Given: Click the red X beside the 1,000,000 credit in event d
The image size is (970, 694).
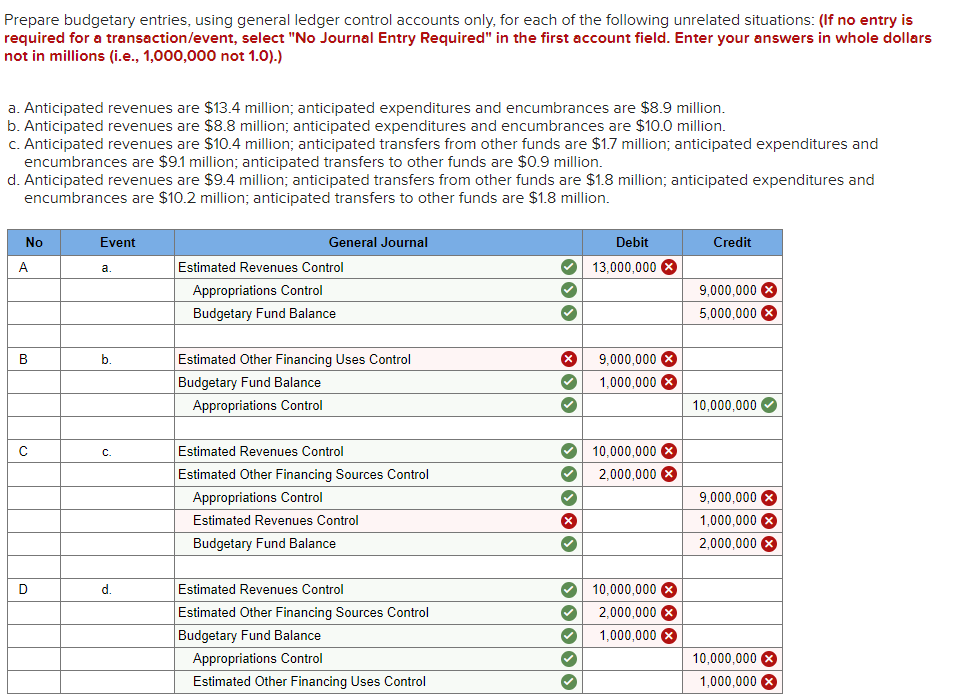Looking at the screenshot, I should [x=769, y=682].
